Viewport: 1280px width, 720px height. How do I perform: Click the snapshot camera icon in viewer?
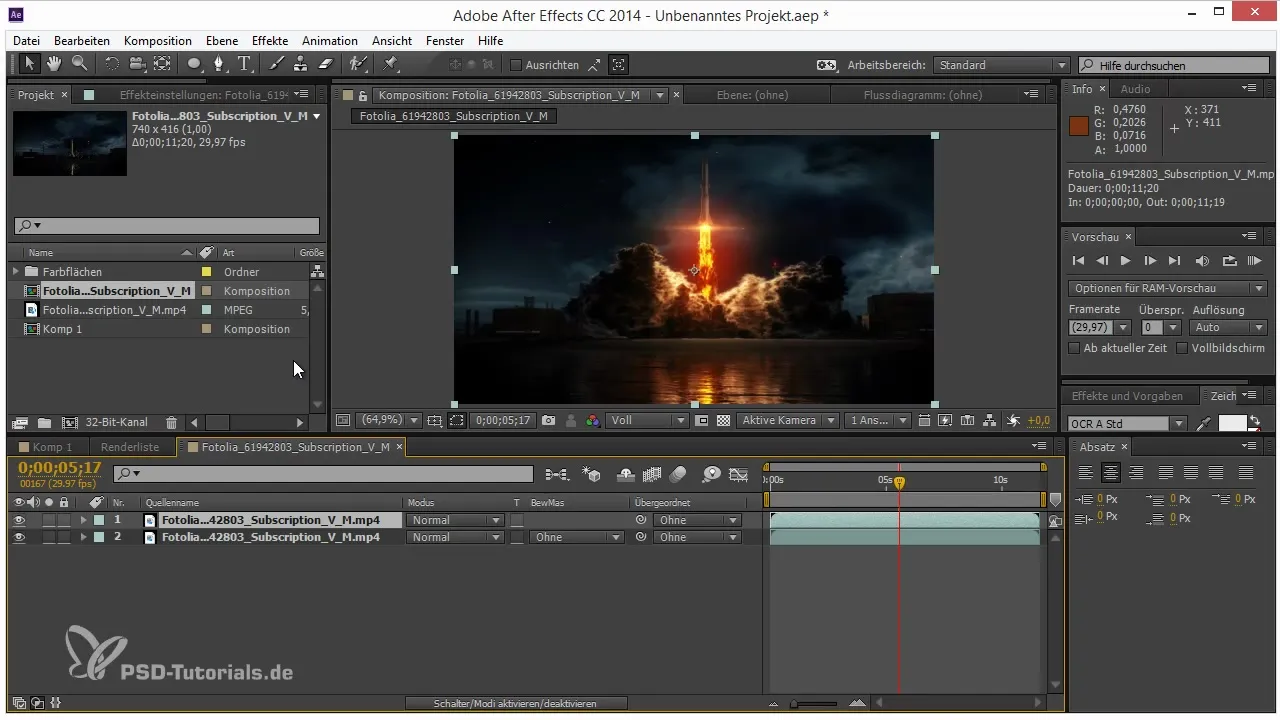(548, 421)
